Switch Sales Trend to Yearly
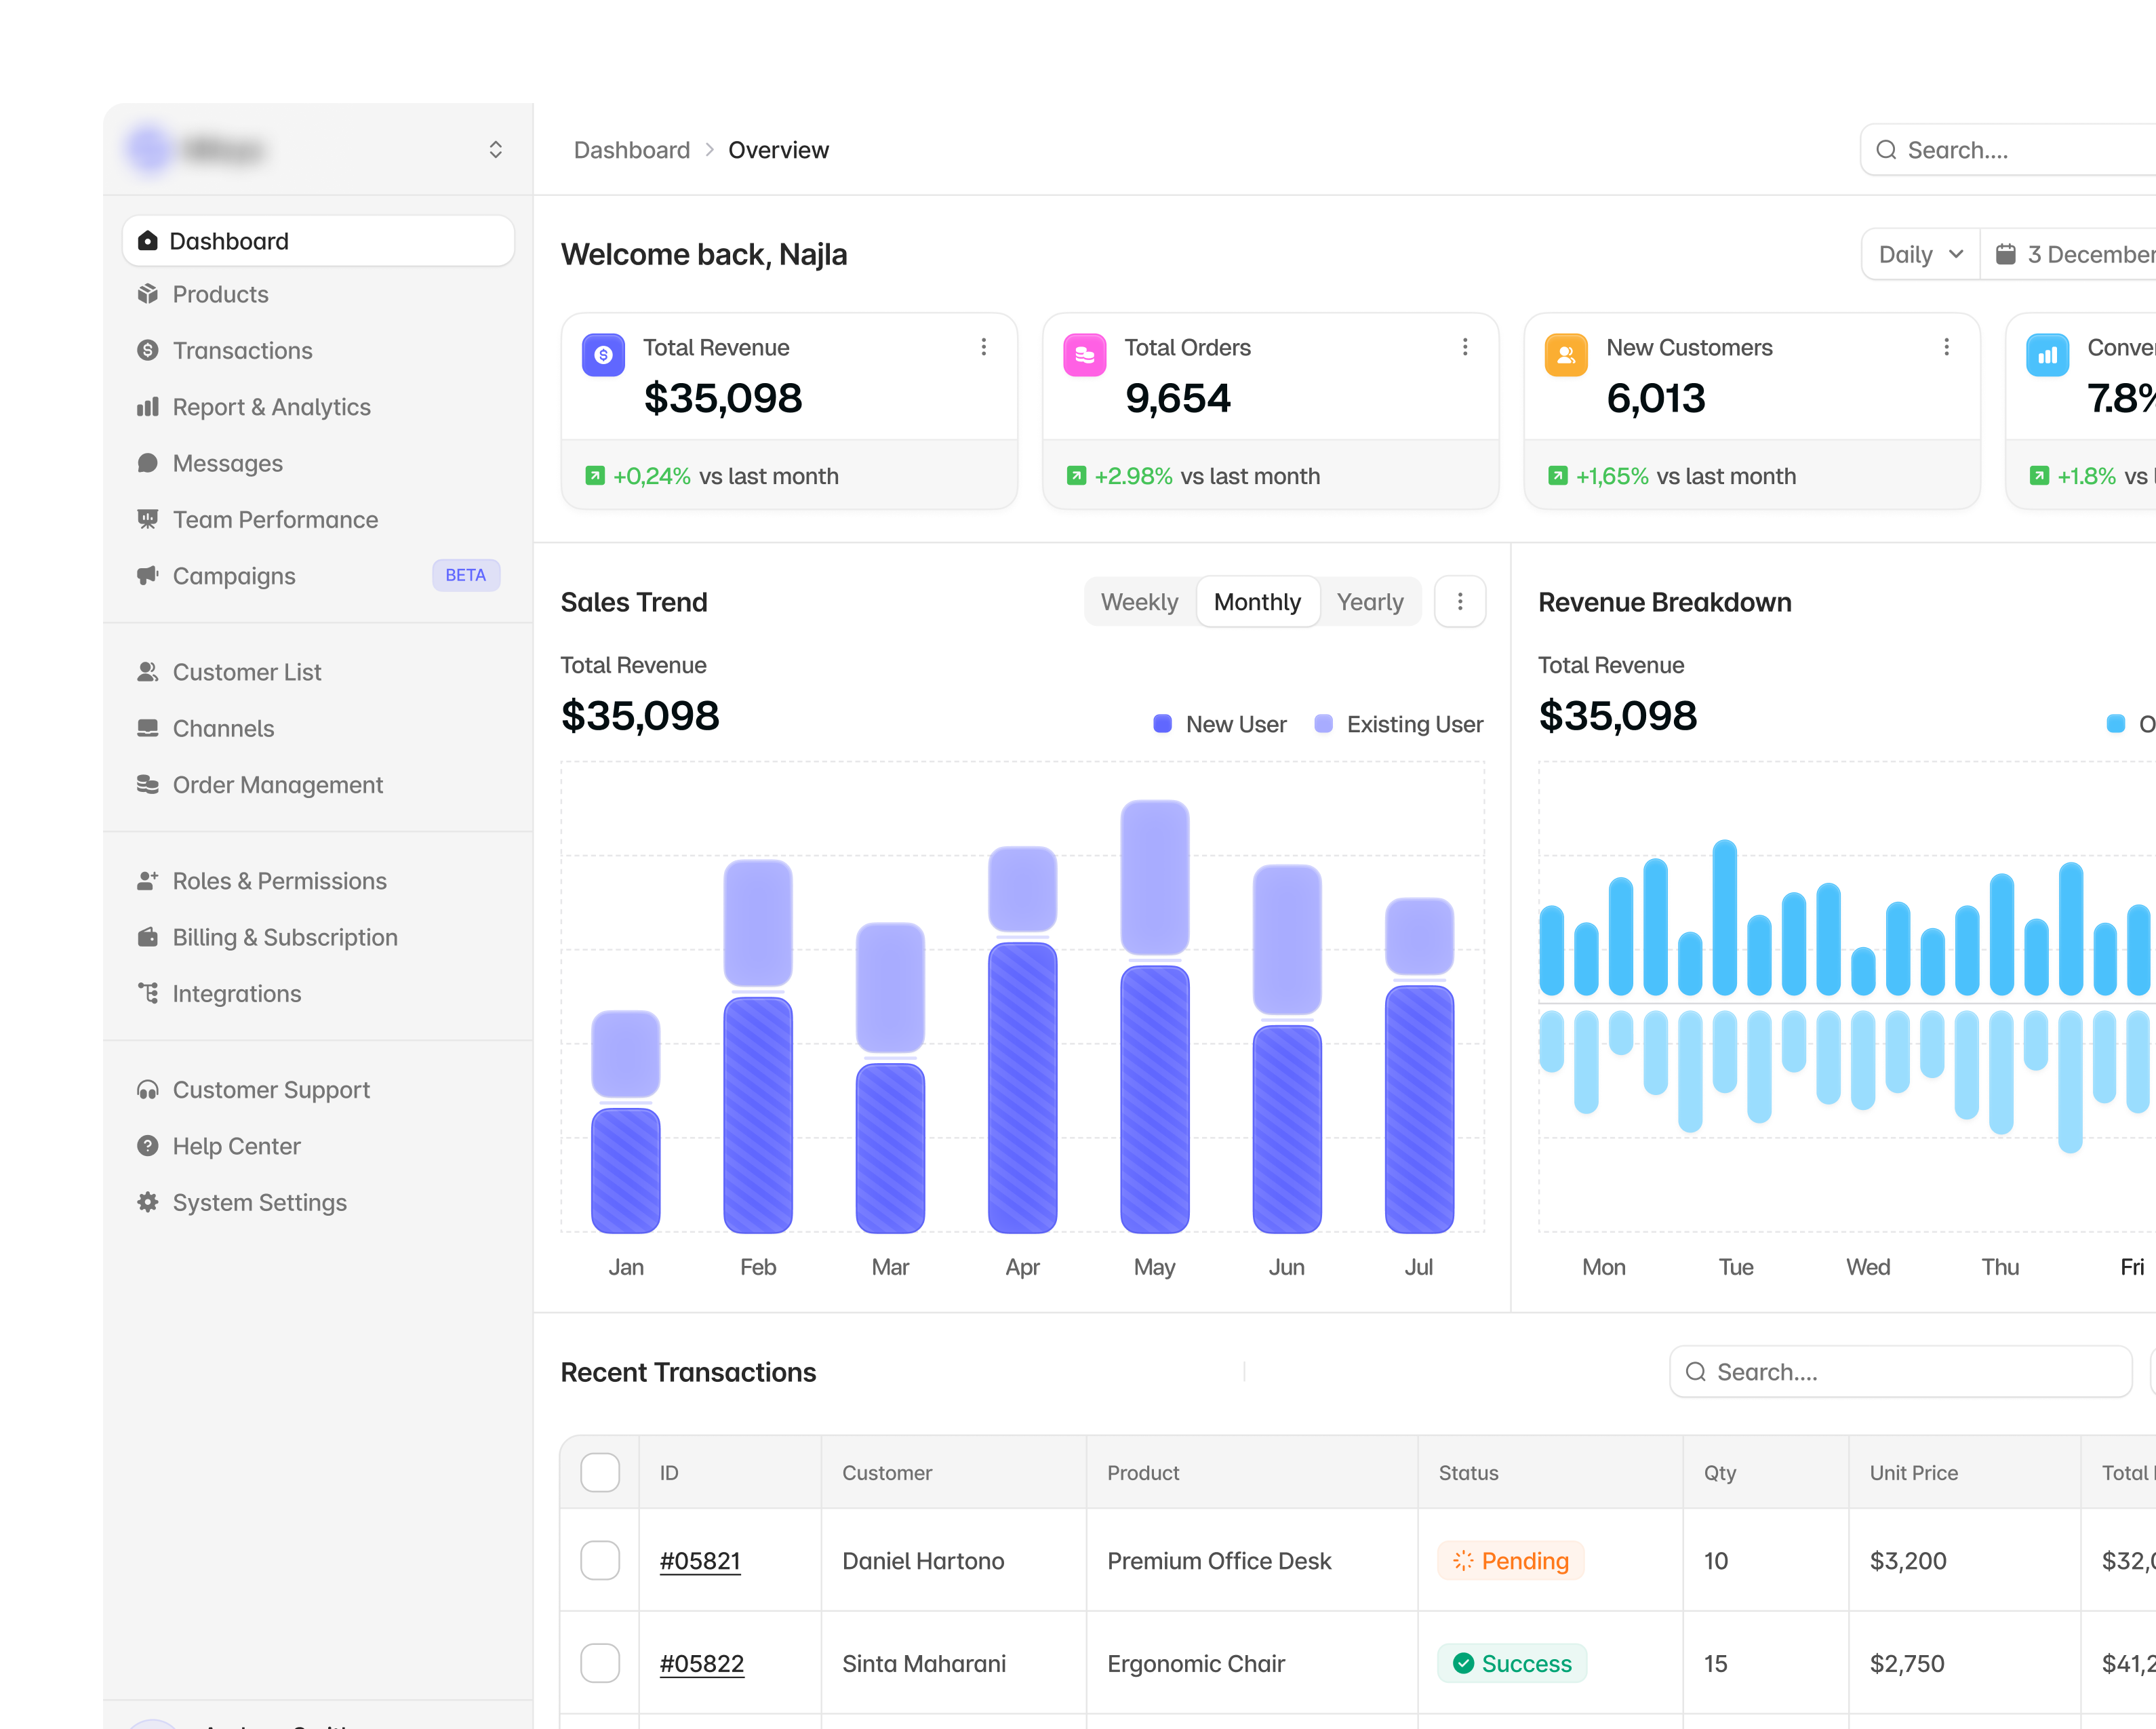The width and height of the screenshot is (2156, 1729). click(1370, 602)
